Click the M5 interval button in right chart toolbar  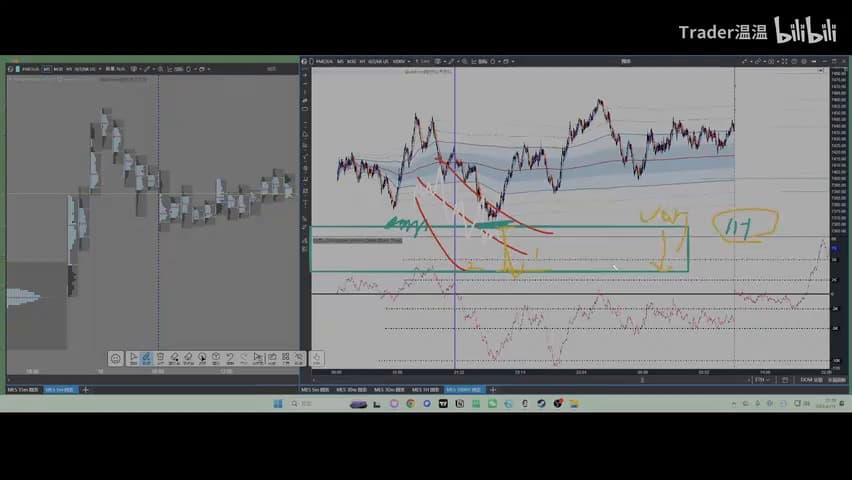click(340, 61)
